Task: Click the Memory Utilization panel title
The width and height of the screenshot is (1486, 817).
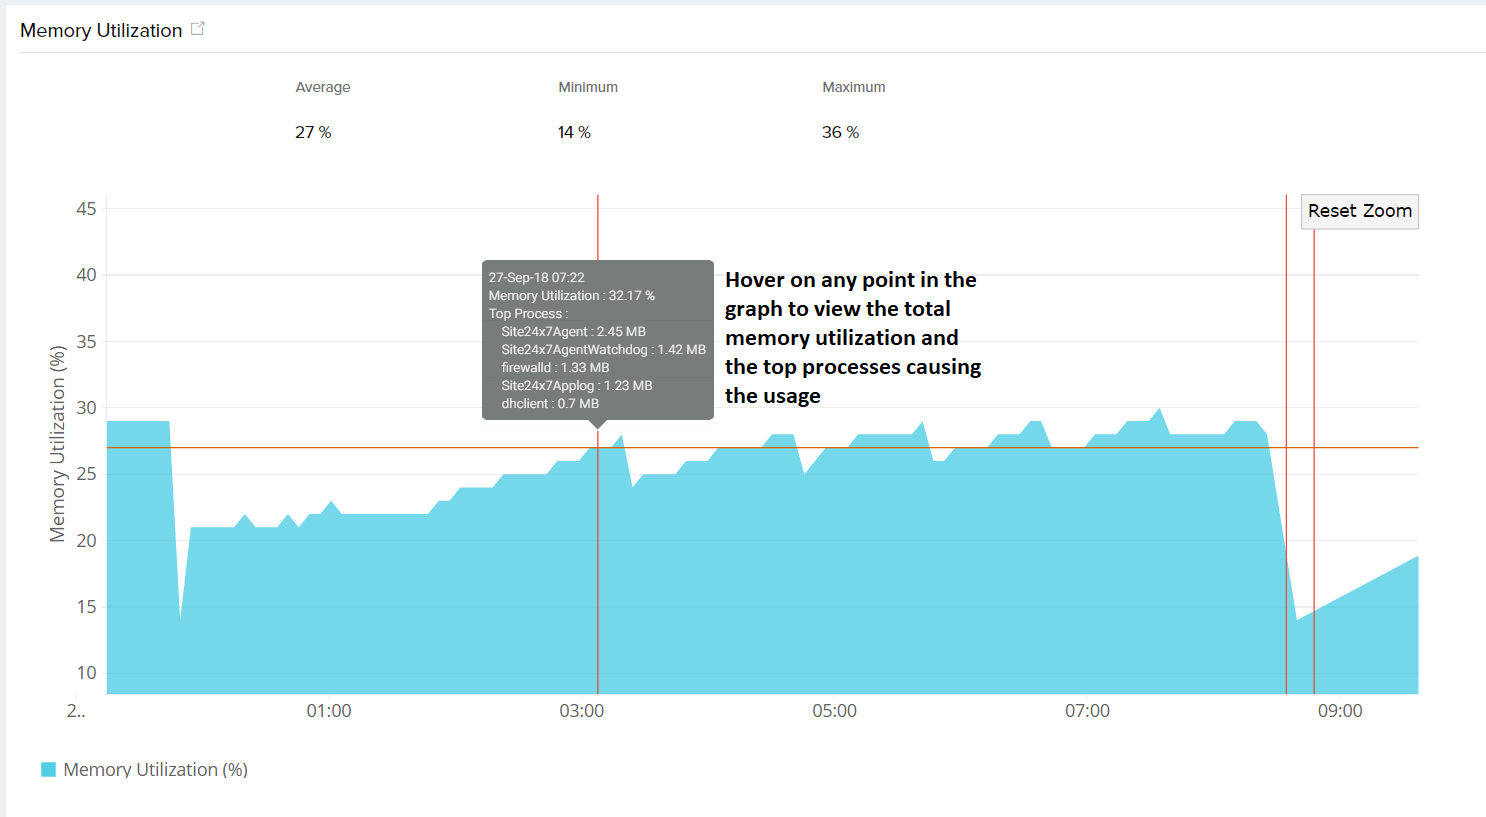Action: [101, 30]
